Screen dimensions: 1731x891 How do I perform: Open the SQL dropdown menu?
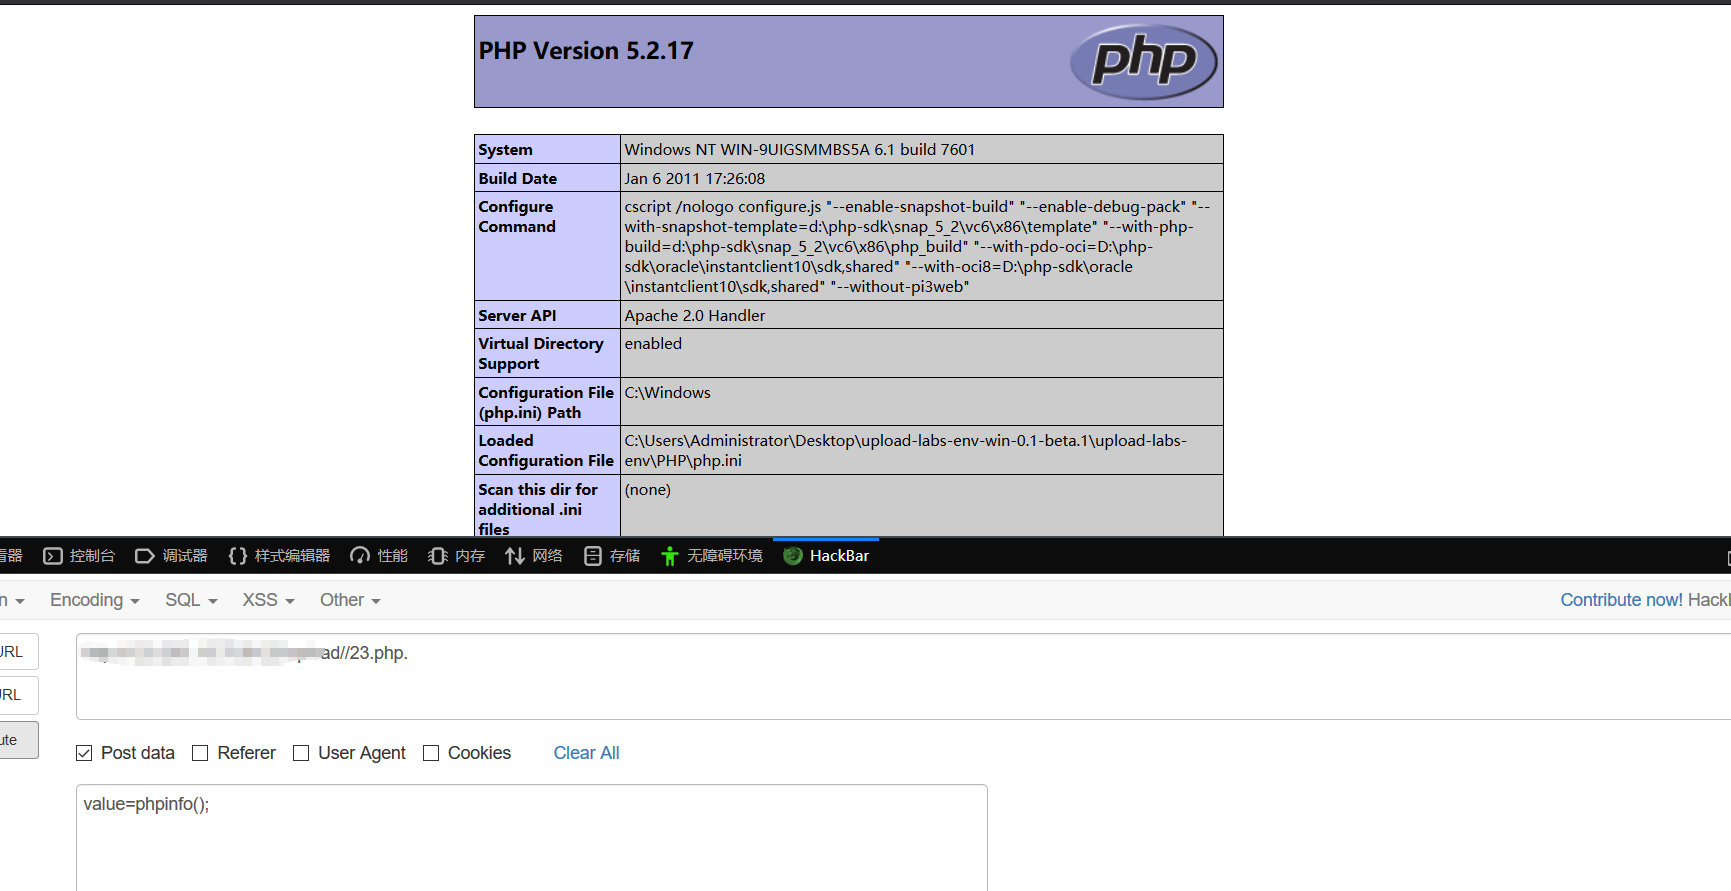pos(191,600)
